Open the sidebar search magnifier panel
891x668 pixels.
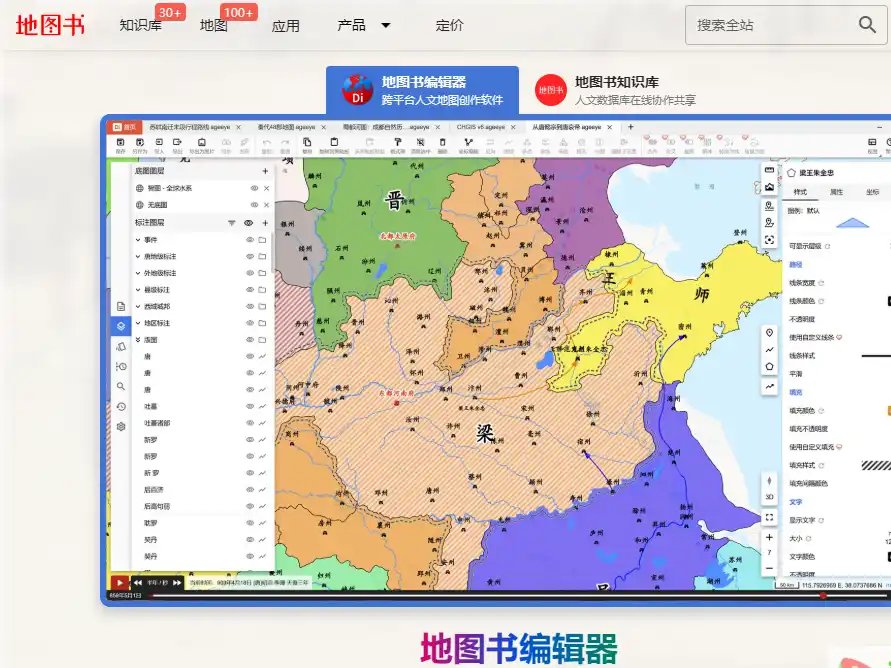pyautogui.click(x=121, y=386)
